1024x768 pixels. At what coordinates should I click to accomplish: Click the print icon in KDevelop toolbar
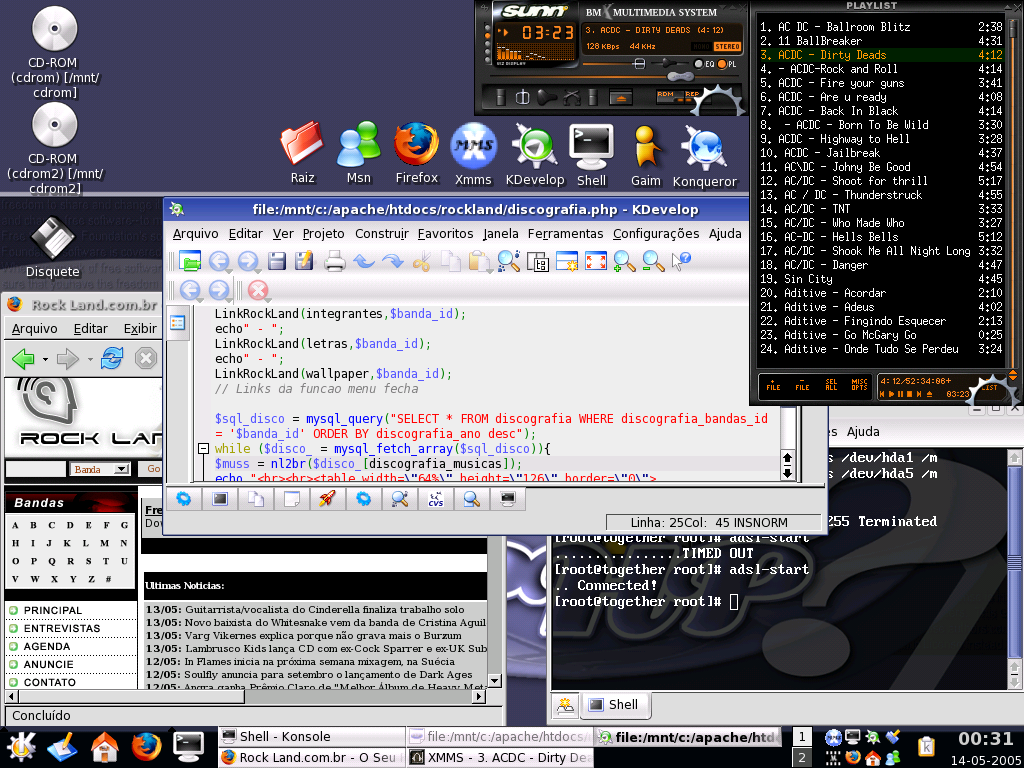click(x=334, y=261)
